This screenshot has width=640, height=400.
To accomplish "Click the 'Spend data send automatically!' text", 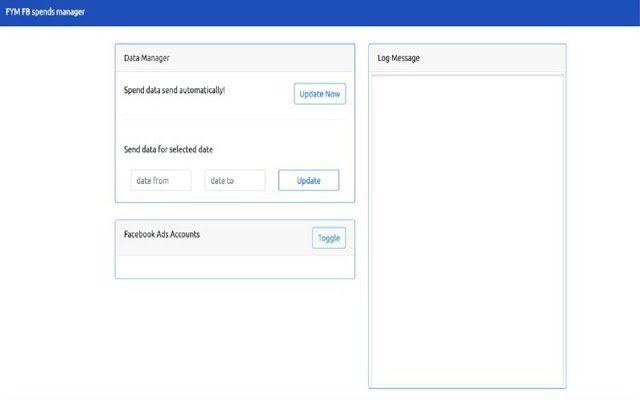I will tap(174, 90).
